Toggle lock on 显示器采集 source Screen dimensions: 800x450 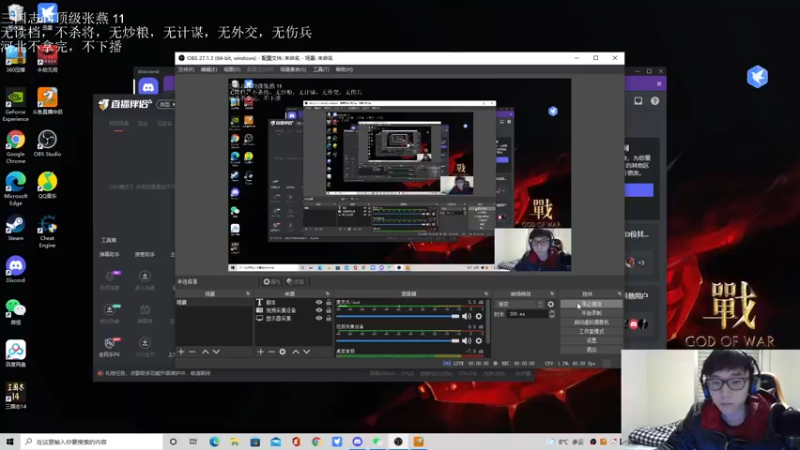[329, 318]
